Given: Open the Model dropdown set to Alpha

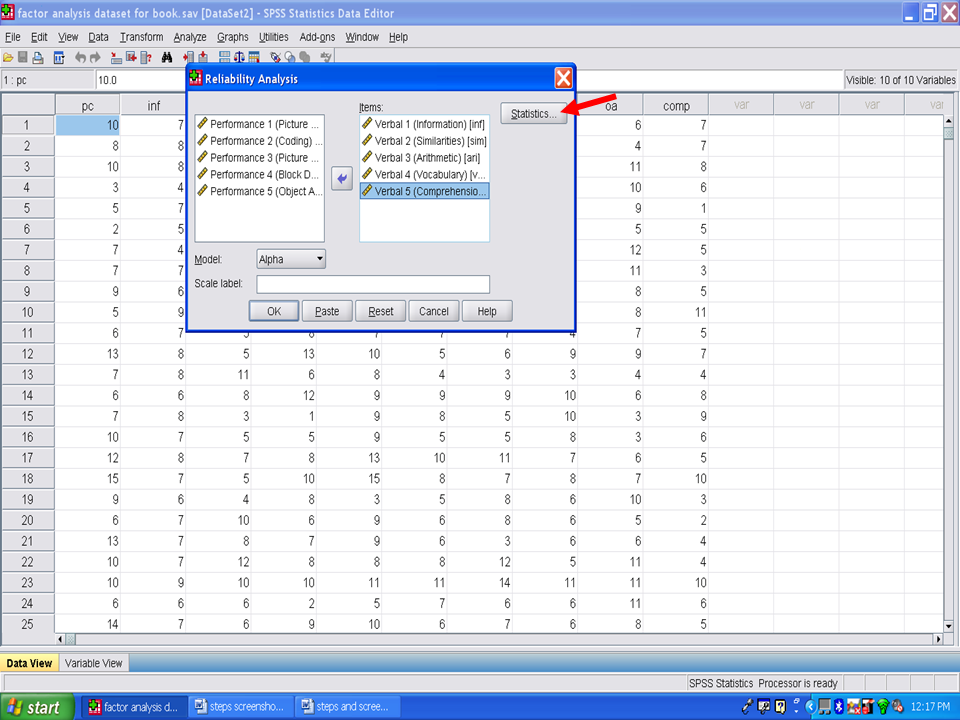Looking at the screenshot, I should point(291,259).
